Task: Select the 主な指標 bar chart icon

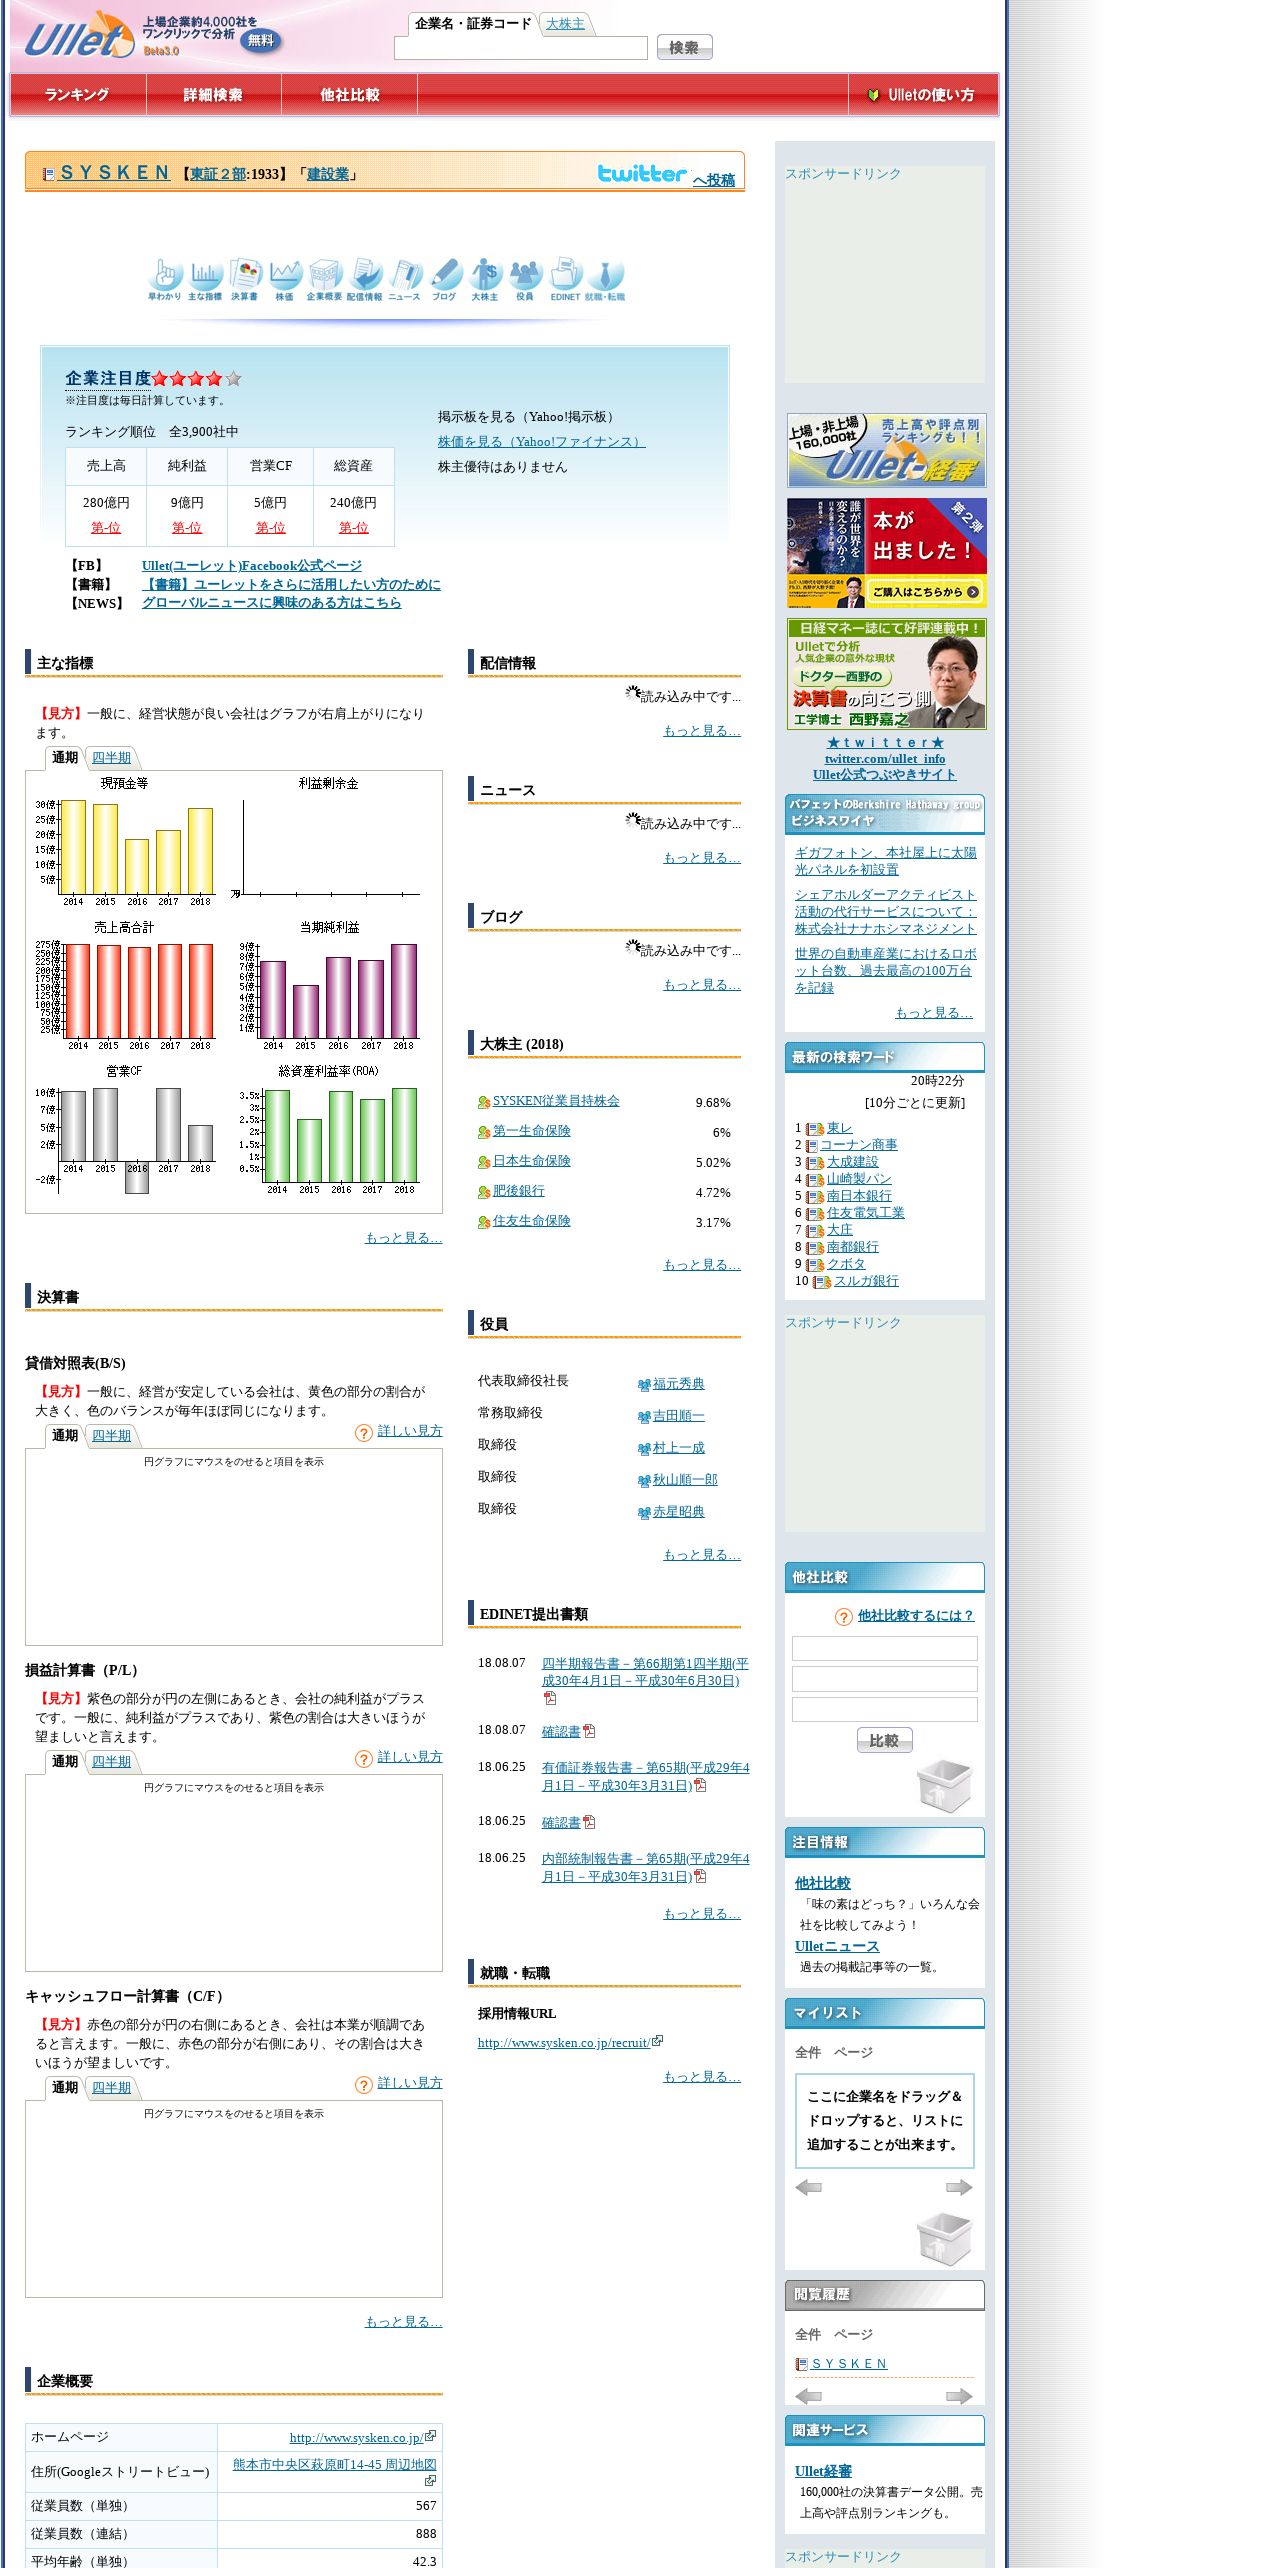Action: tap(205, 279)
